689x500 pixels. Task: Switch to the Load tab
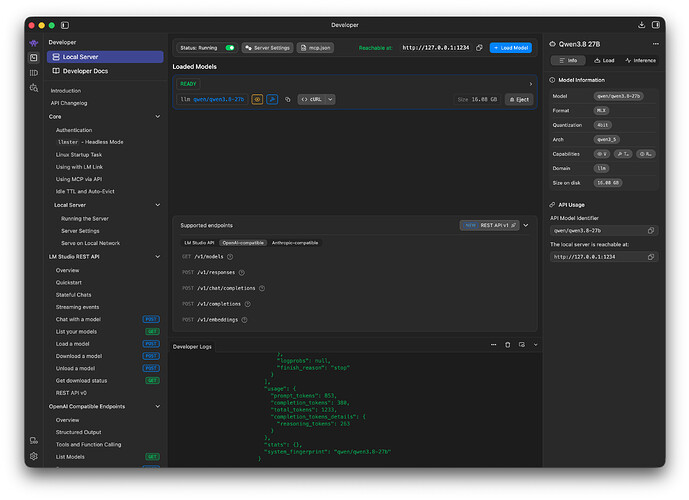[604, 61]
